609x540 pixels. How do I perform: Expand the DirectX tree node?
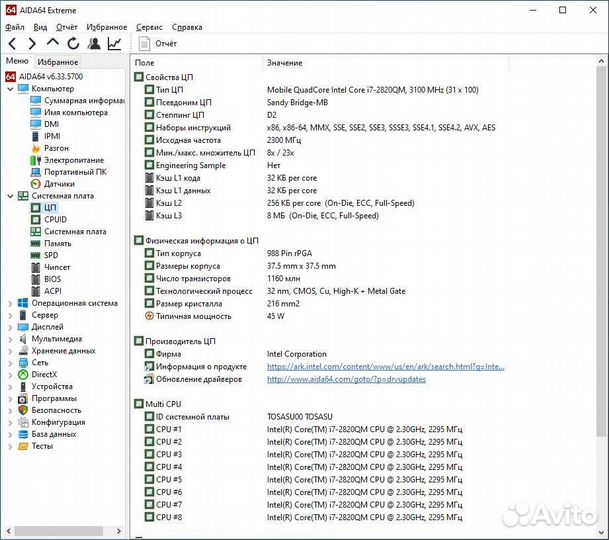tap(10, 375)
